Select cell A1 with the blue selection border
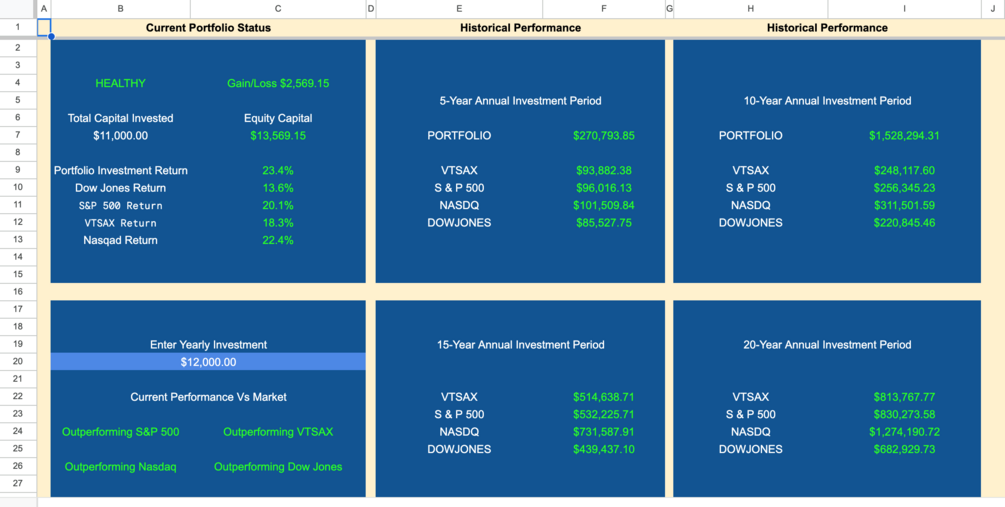This screenshot has width=1005, height=507. [x=44, y=28]
